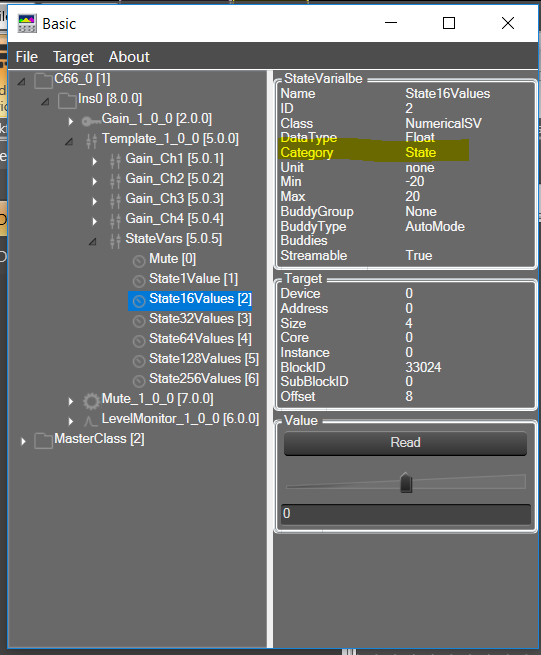Viewport: 541px width, 655px height.
Task: Collapse the Template_1_0_0 [5.0.0] node
Action: pyautogui.click(x=69, y=142)
